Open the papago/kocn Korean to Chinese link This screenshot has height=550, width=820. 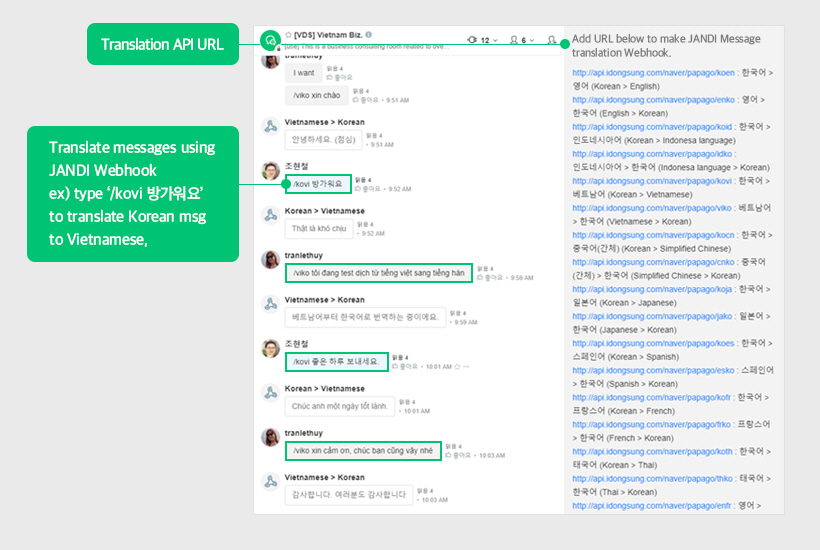(x=653, y=235)
